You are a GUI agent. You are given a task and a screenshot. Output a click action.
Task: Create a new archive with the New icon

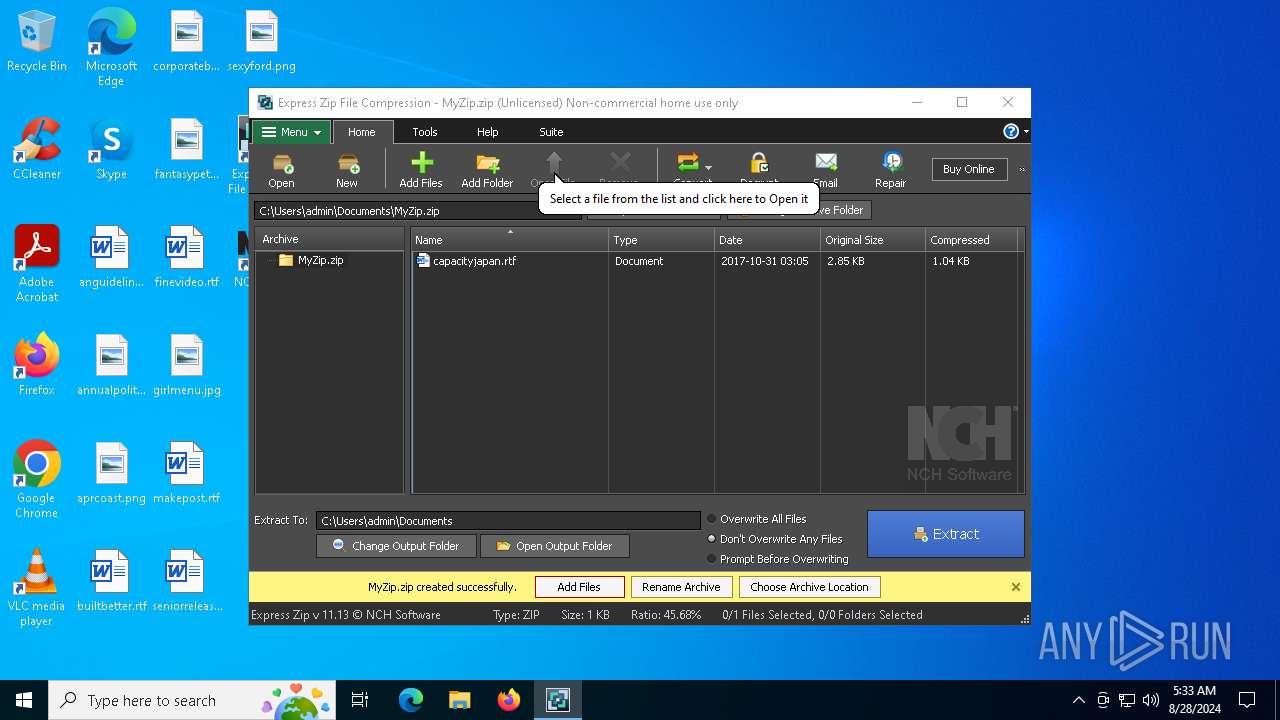[x=347, y=169]
